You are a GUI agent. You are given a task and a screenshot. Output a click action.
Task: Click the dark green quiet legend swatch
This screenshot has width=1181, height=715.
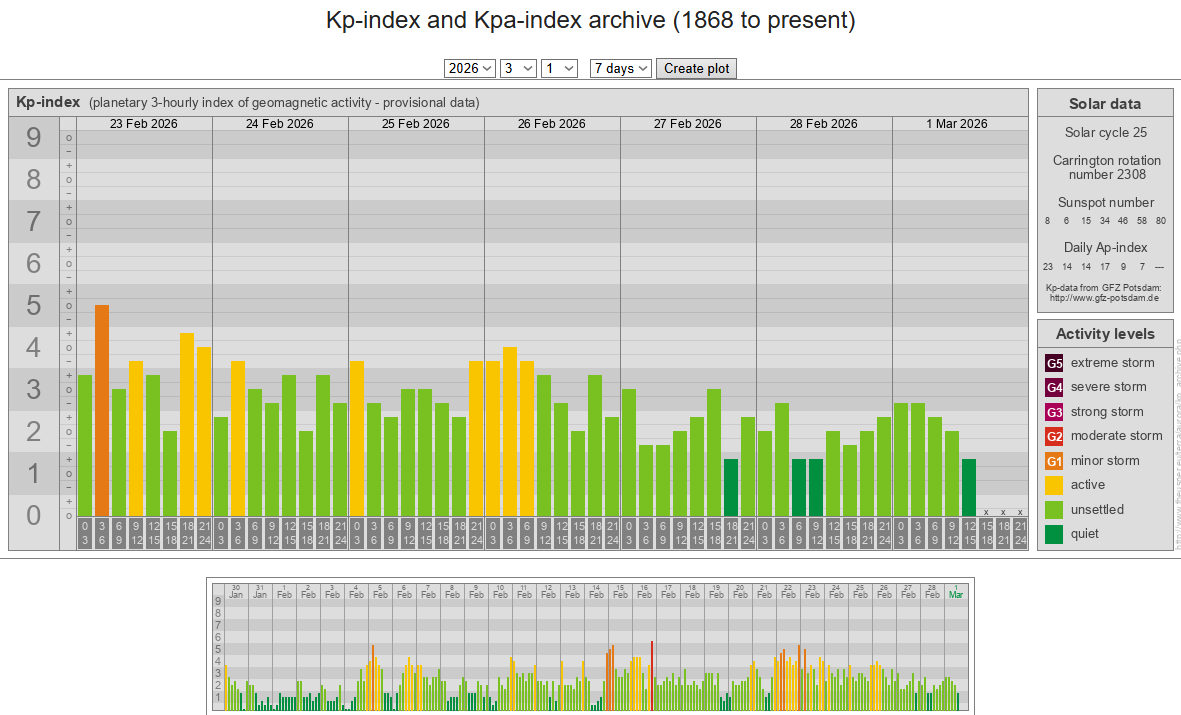tap(1054, 534)
